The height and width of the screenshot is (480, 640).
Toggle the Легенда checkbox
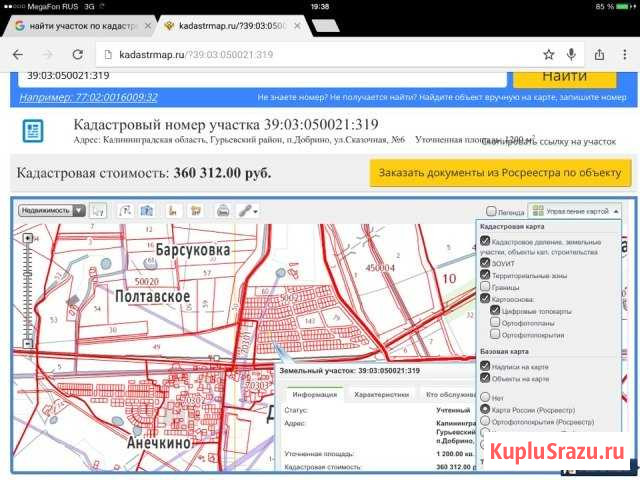pyautogui.click(x=491, y=211)
